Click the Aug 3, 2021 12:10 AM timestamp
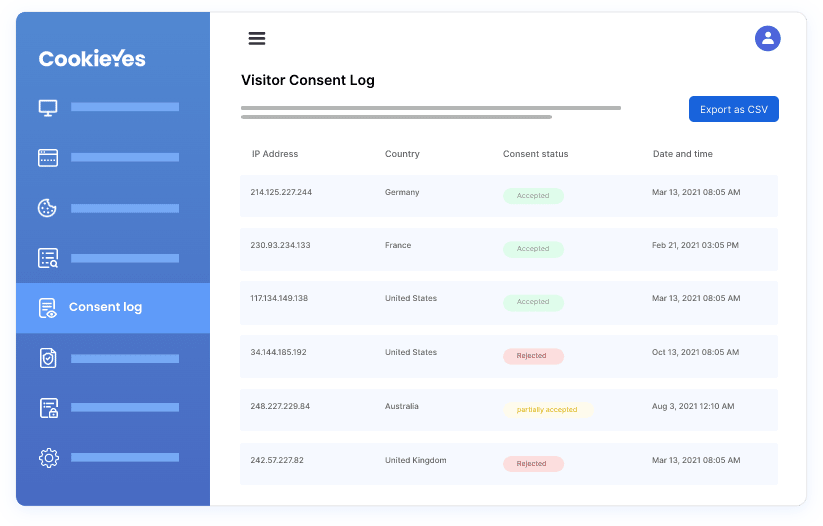 coord(693,406)
